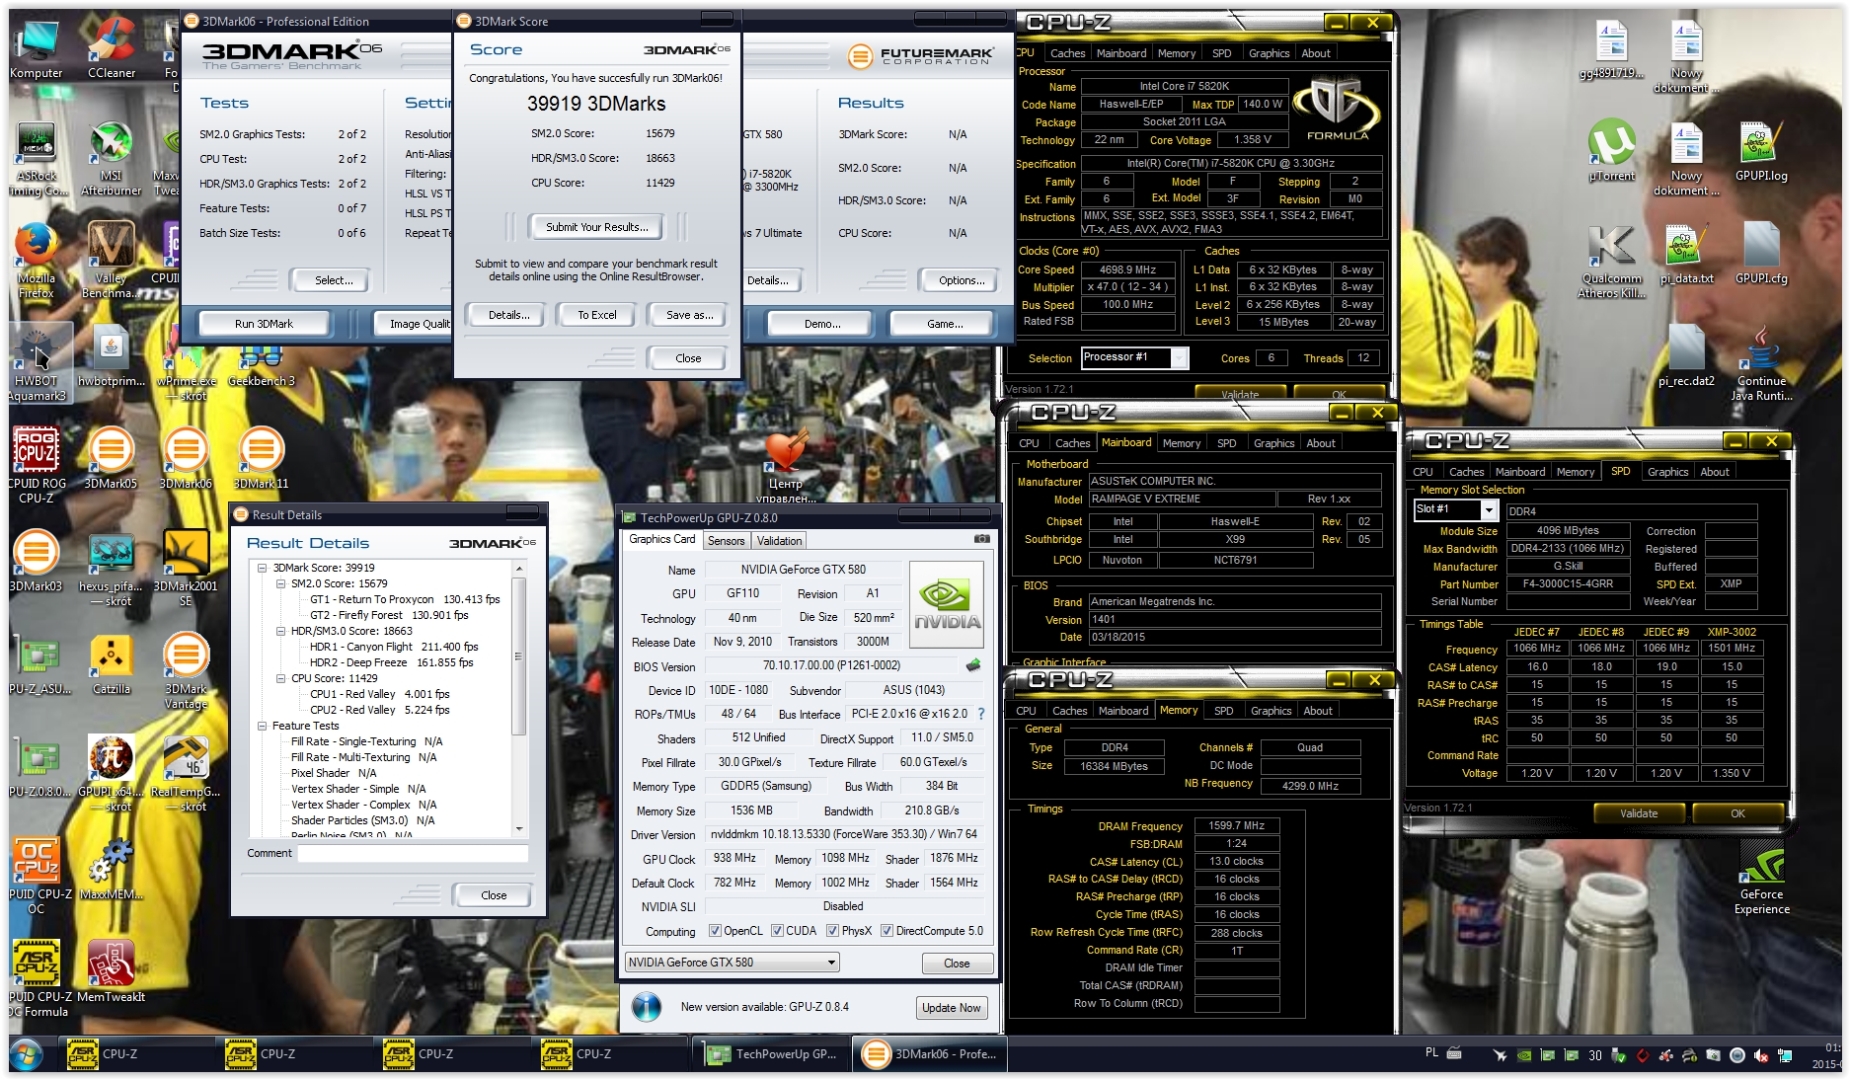Collapse SM2.0 Score tree node
The height and width of the screenshot is (1080, 1850).
coord(281,584)
